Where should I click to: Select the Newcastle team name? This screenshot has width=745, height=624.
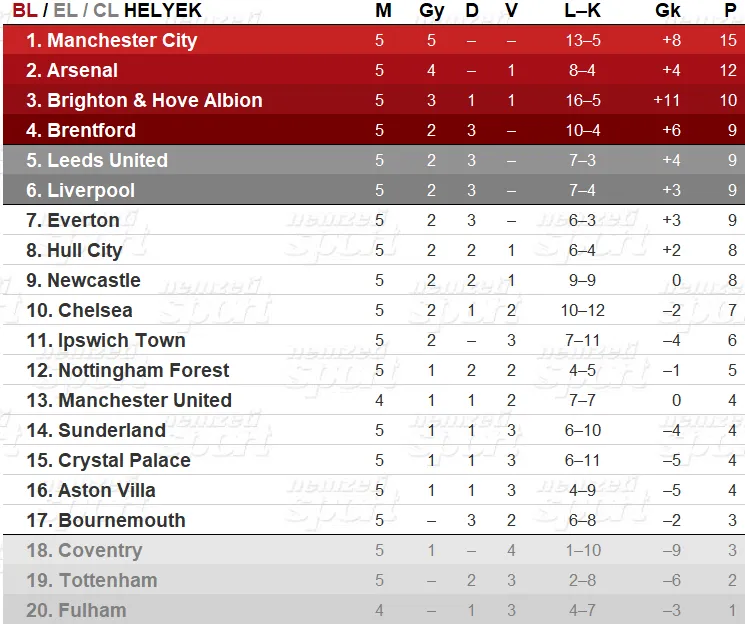pos(94,280)
